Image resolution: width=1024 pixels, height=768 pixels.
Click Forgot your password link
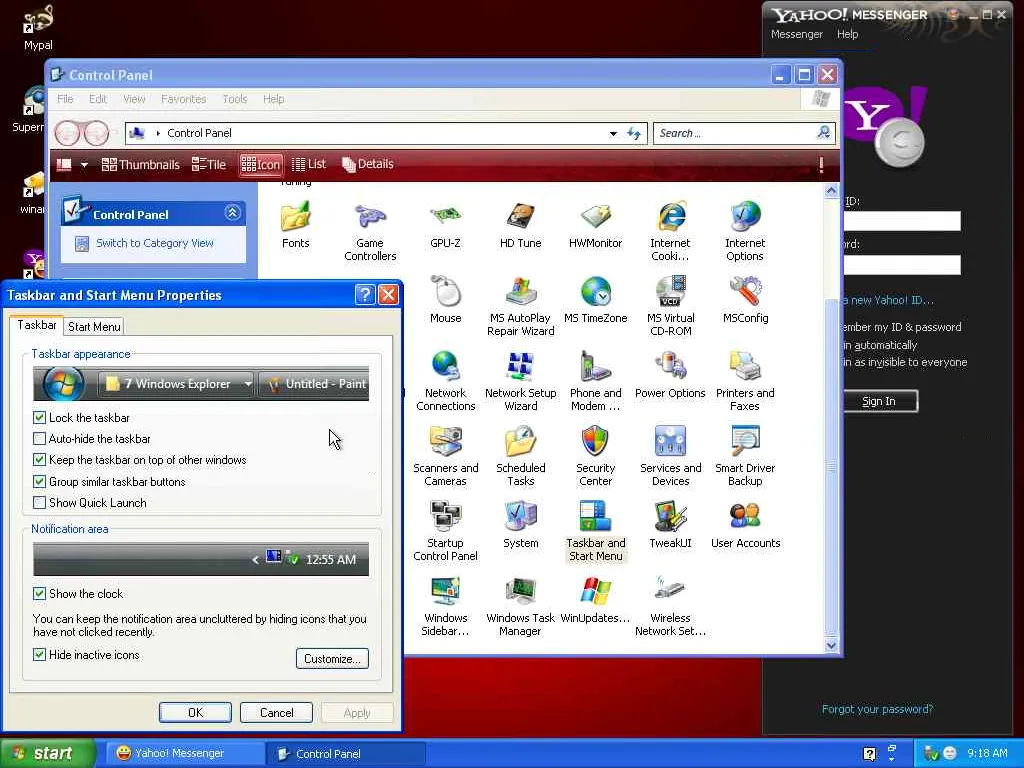[x=877, y=709]
